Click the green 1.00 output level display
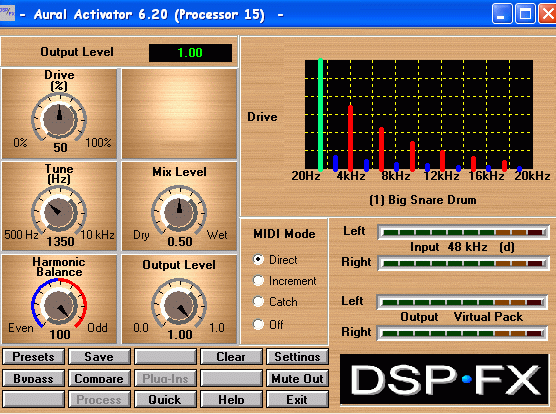Screen dimensions: 556x414 point(190,53)
